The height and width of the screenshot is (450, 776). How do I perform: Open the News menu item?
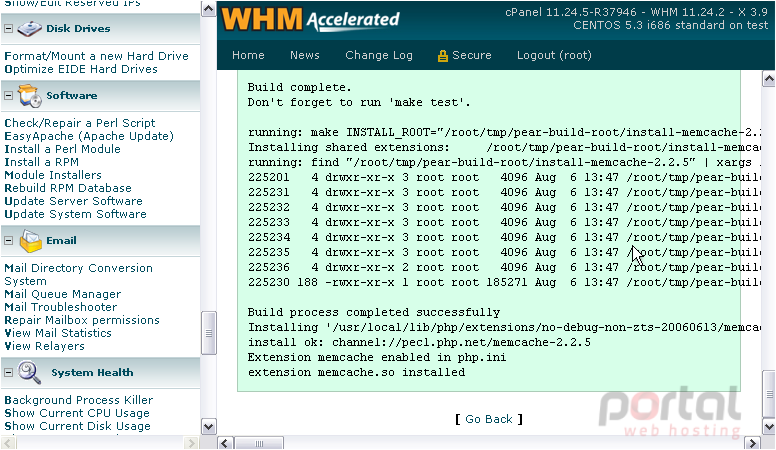click(305, 55)
